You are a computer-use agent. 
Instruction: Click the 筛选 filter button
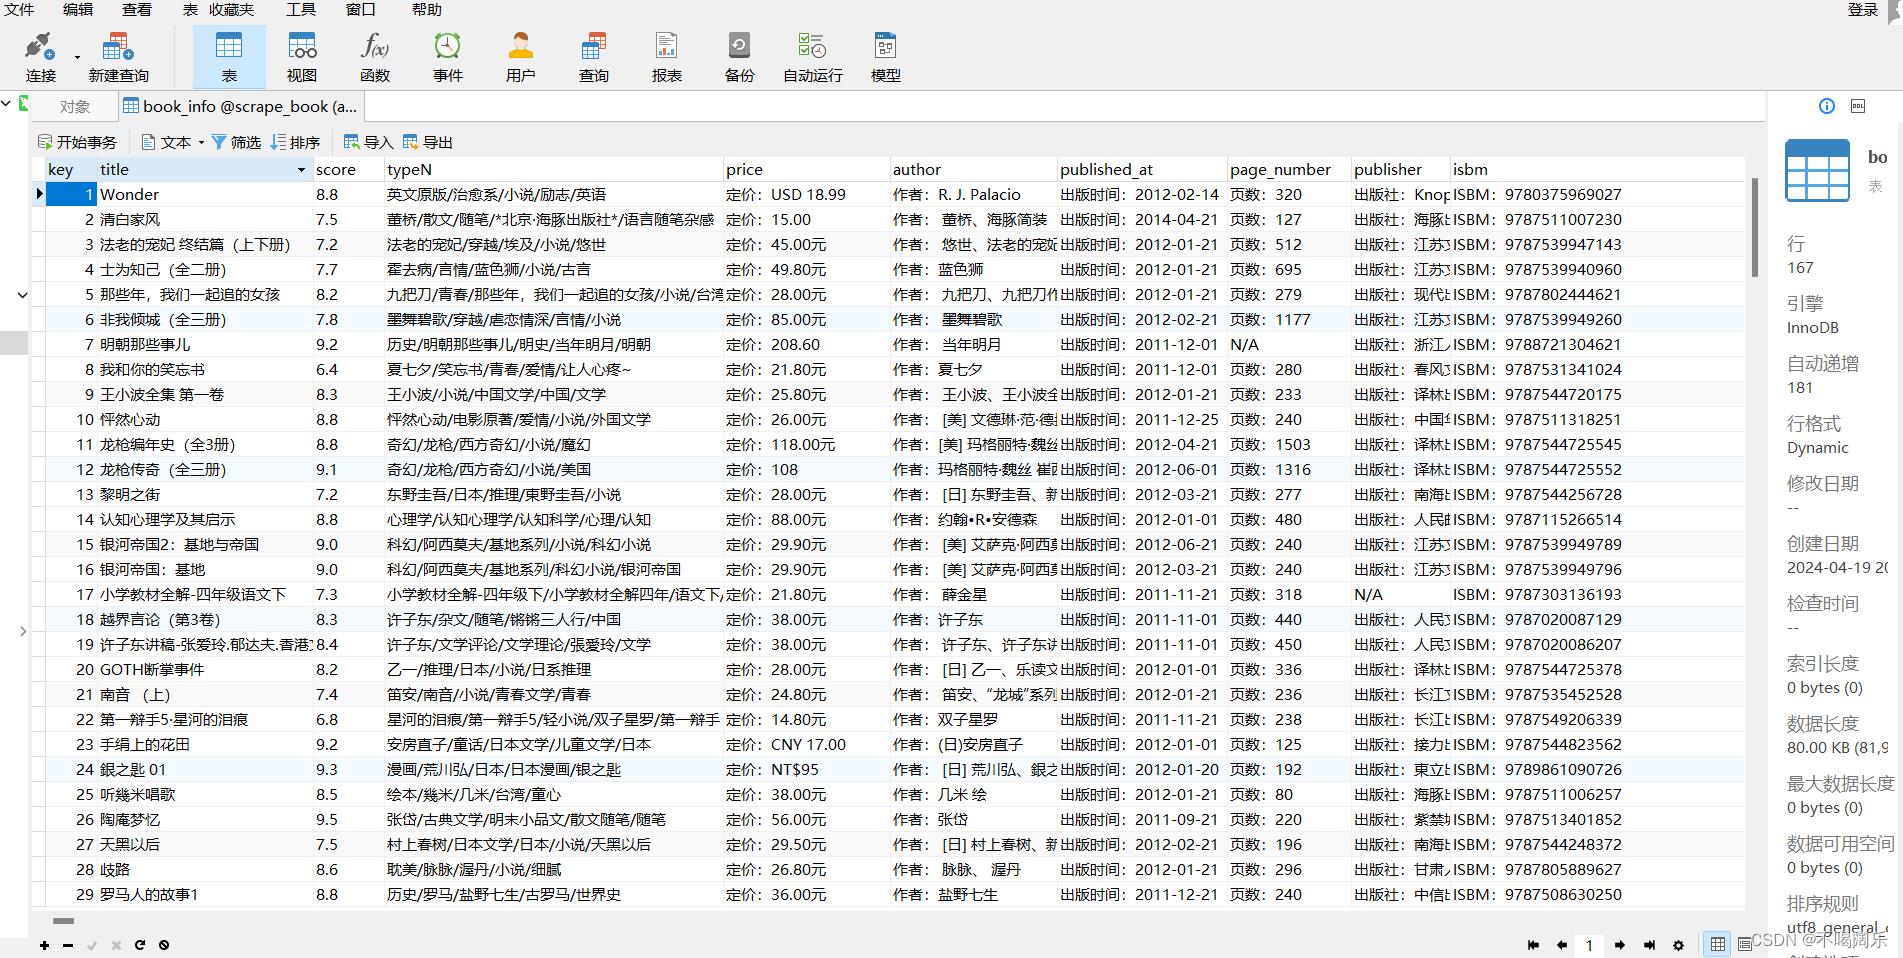[236, 142]
